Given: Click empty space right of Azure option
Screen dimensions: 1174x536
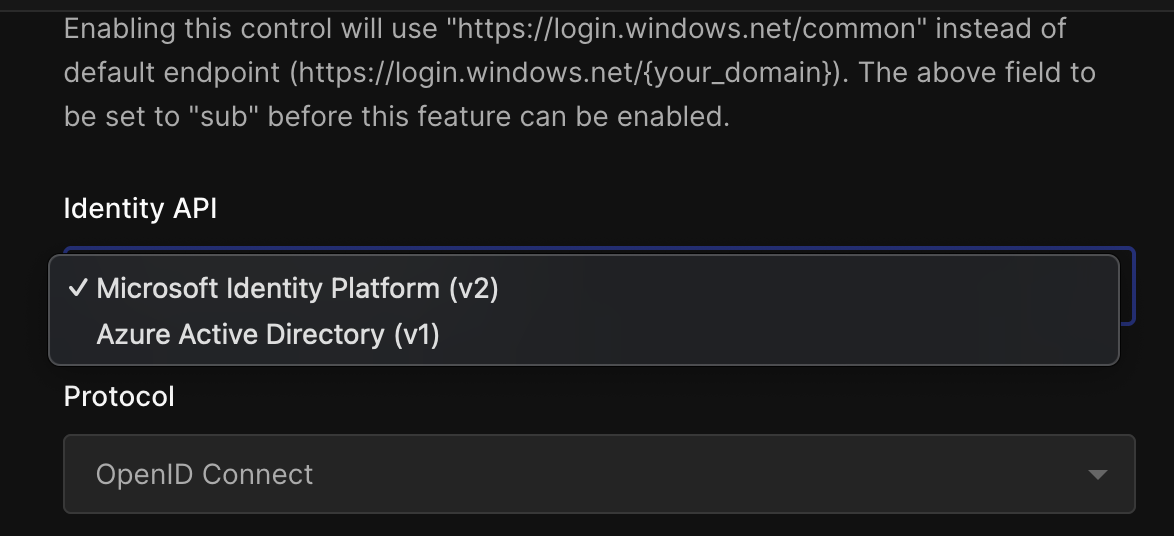Looking at the screenshot, I should tap(780, 334).
